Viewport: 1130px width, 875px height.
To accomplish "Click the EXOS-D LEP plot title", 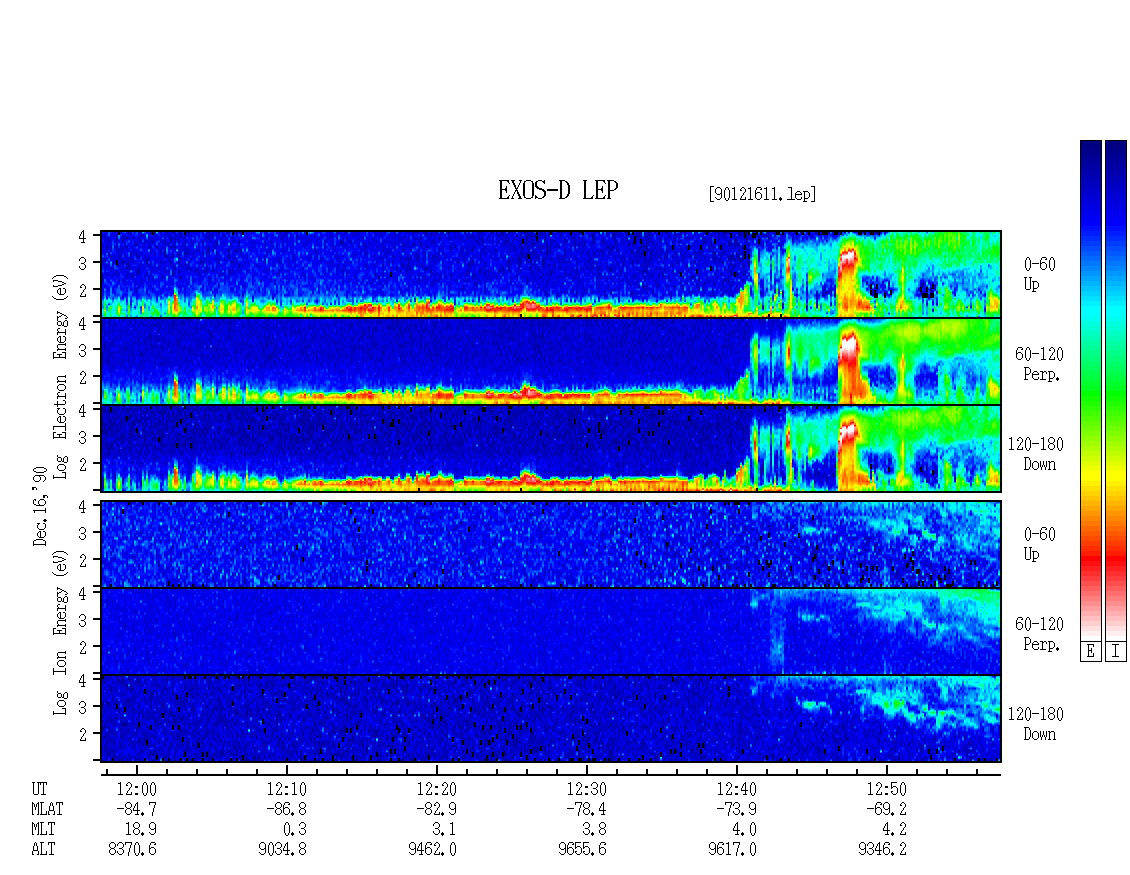I will [x=558, y=190].
